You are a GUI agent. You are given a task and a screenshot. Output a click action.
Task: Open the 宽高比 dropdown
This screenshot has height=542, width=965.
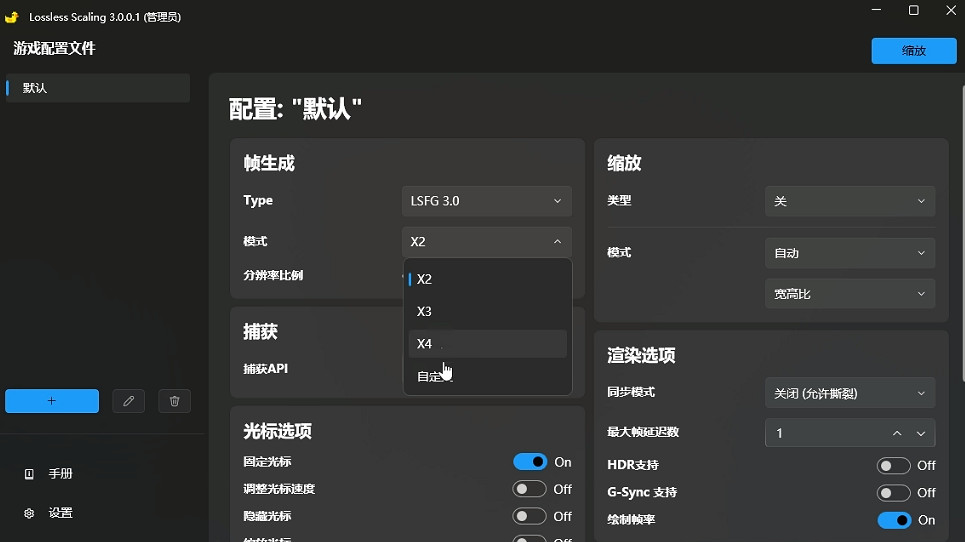tap(850, 294)
